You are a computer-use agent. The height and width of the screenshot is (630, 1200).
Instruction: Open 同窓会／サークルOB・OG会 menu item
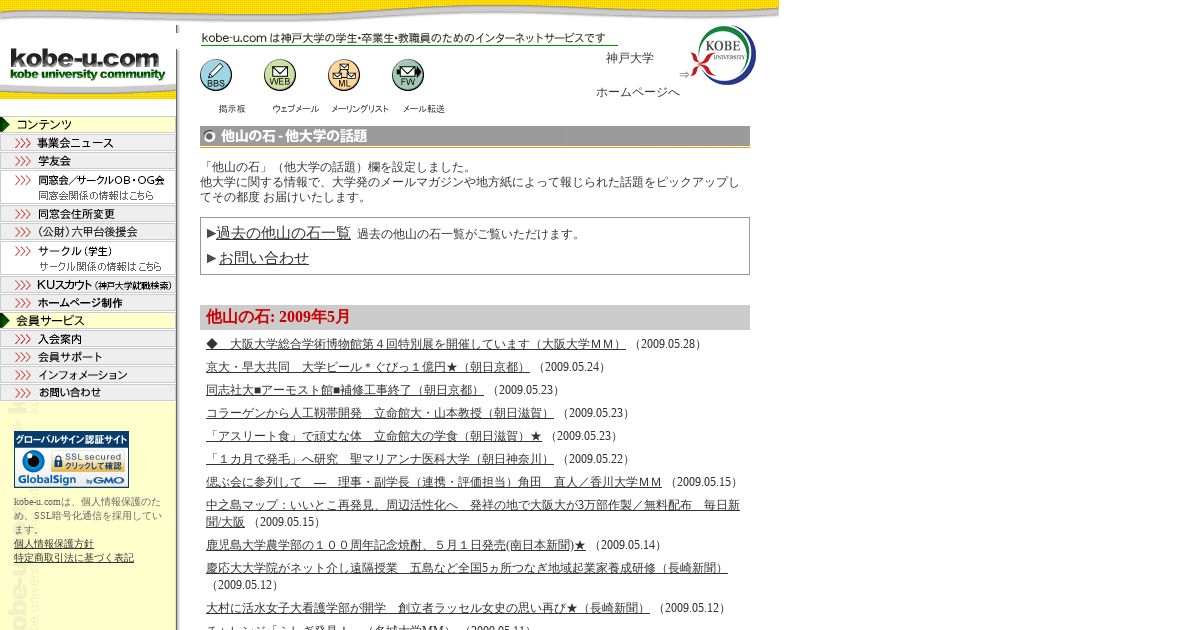[88, 187]
